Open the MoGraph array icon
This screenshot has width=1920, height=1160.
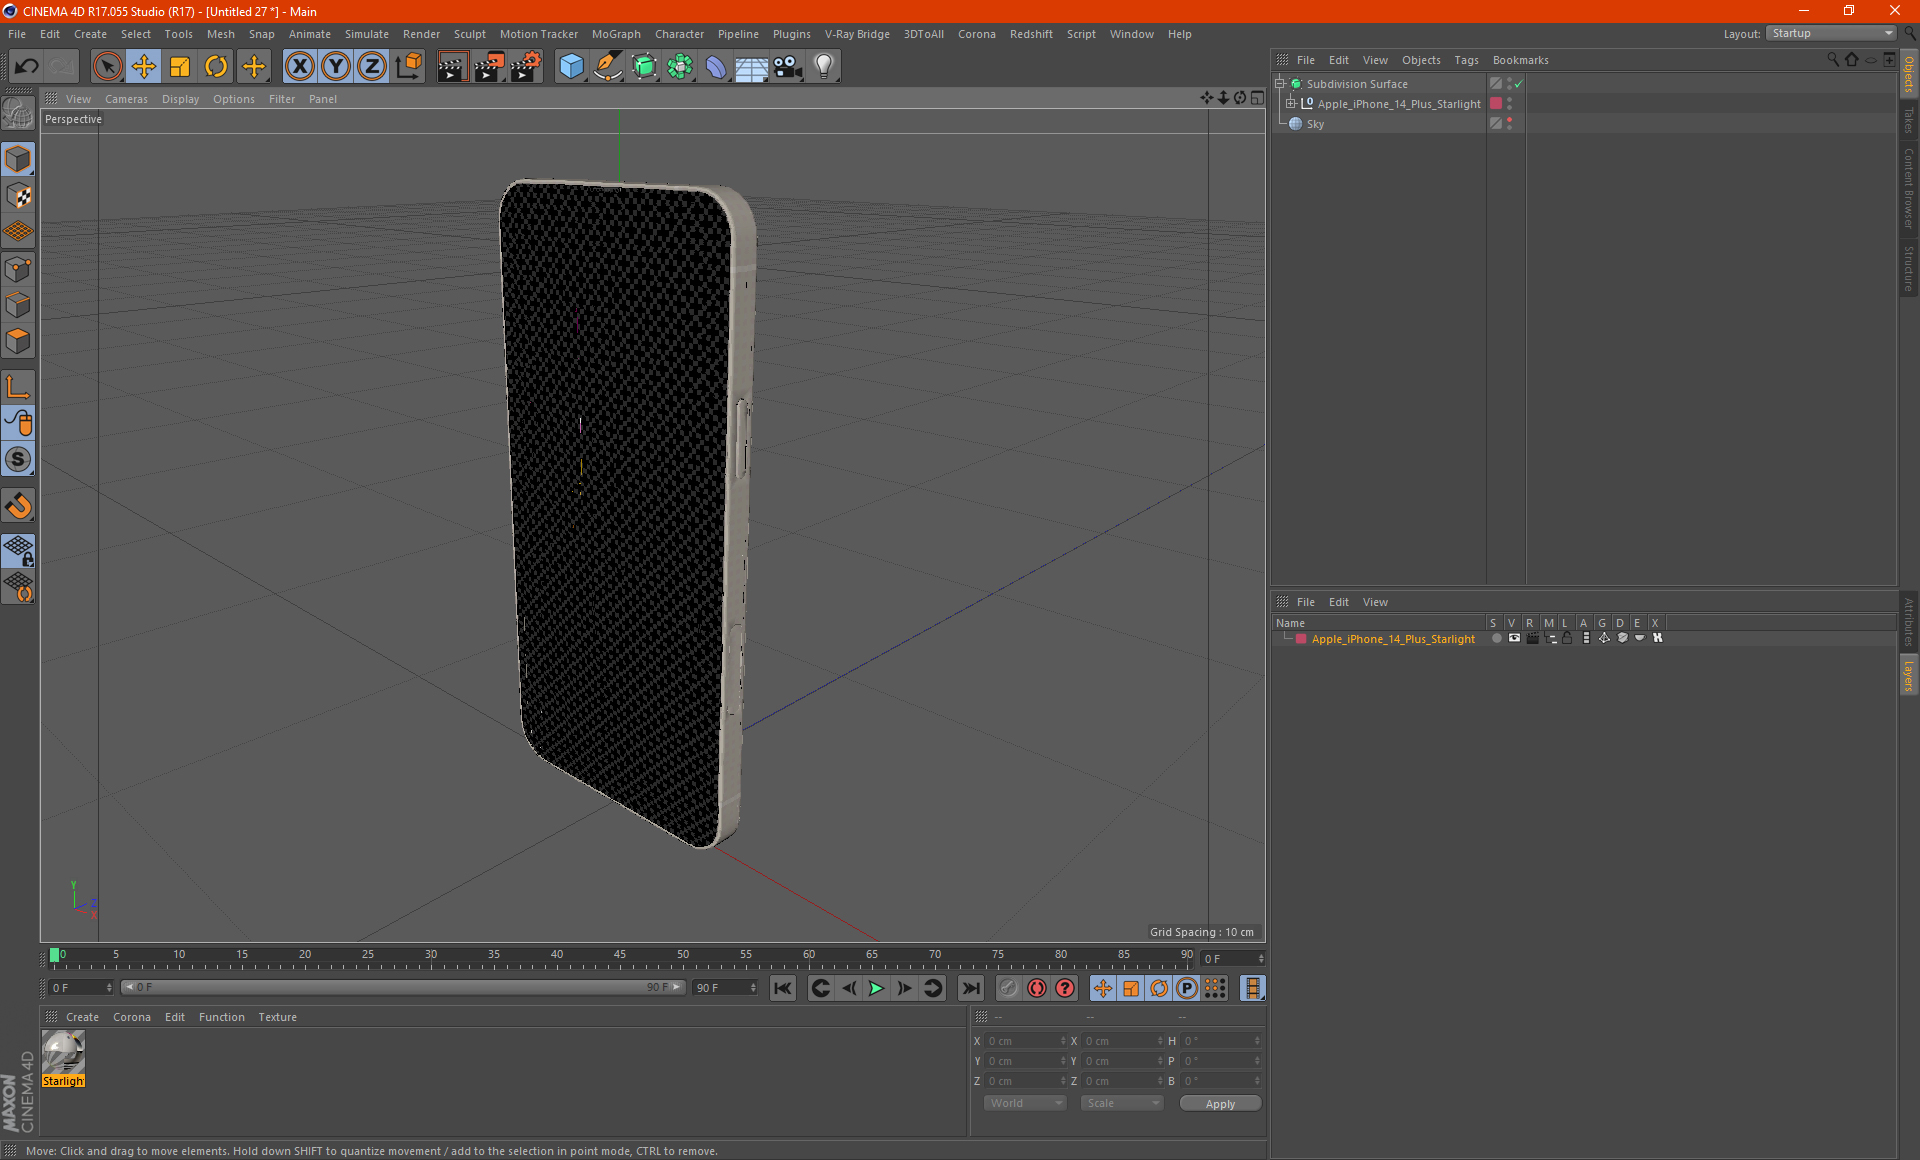tap(680, 67)
